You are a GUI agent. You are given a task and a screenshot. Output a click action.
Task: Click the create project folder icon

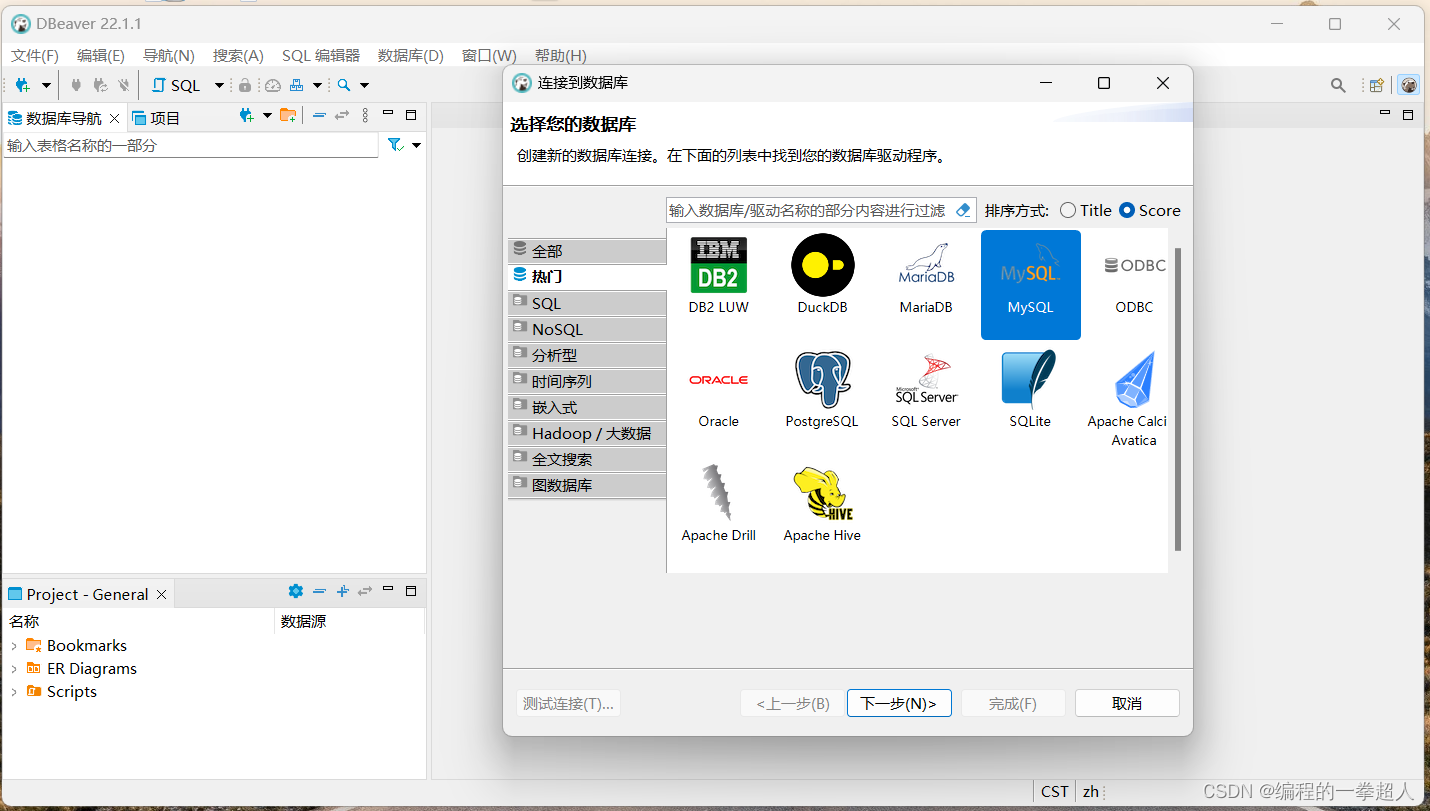tap(288, 115)
